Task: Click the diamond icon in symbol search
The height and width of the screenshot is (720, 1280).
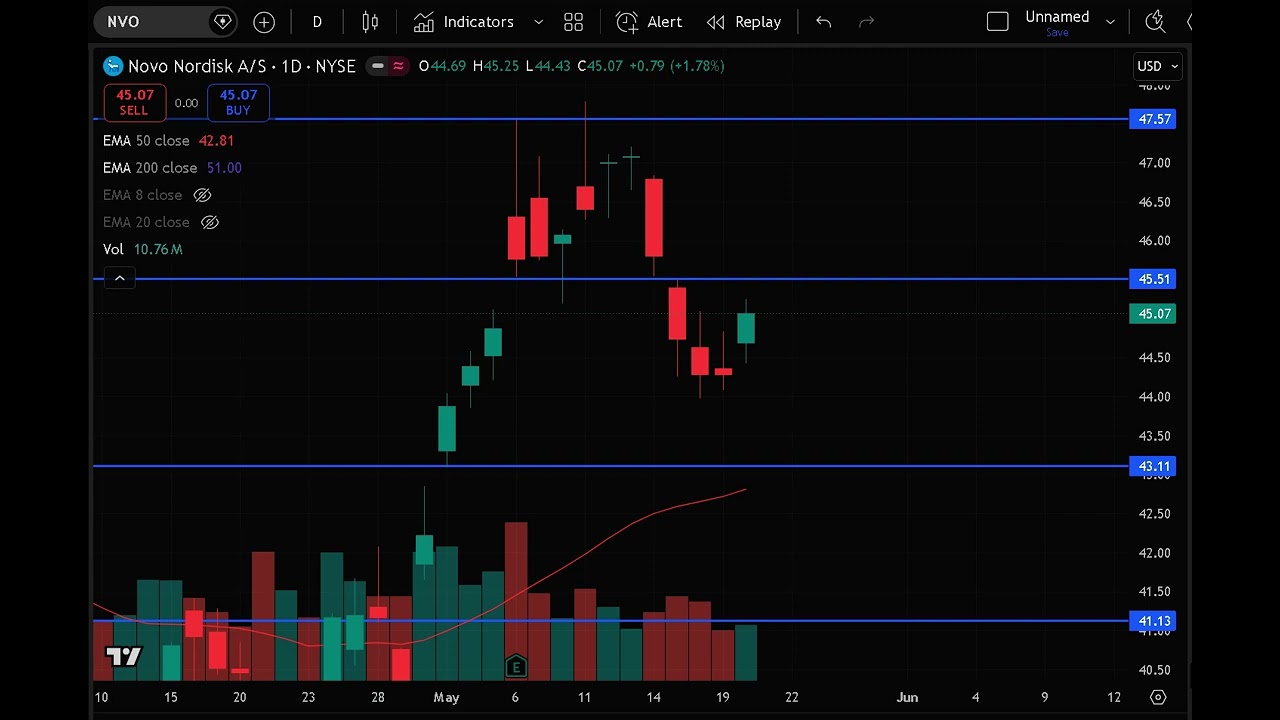Action: [222, 21]
